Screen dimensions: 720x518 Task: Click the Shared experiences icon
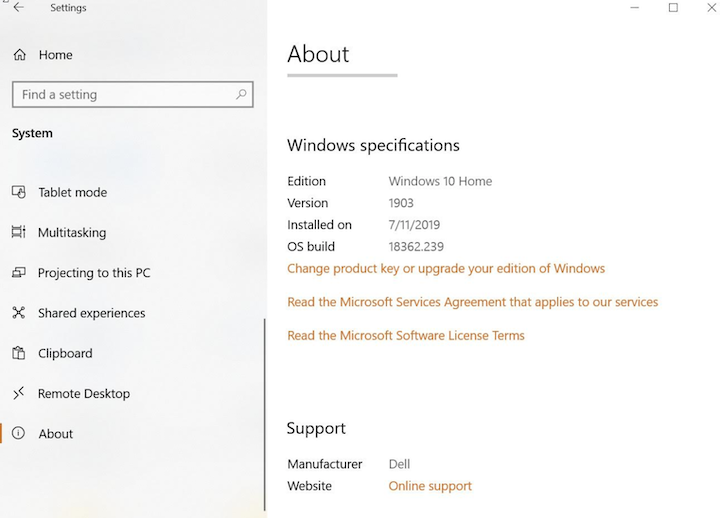[18, 313]
